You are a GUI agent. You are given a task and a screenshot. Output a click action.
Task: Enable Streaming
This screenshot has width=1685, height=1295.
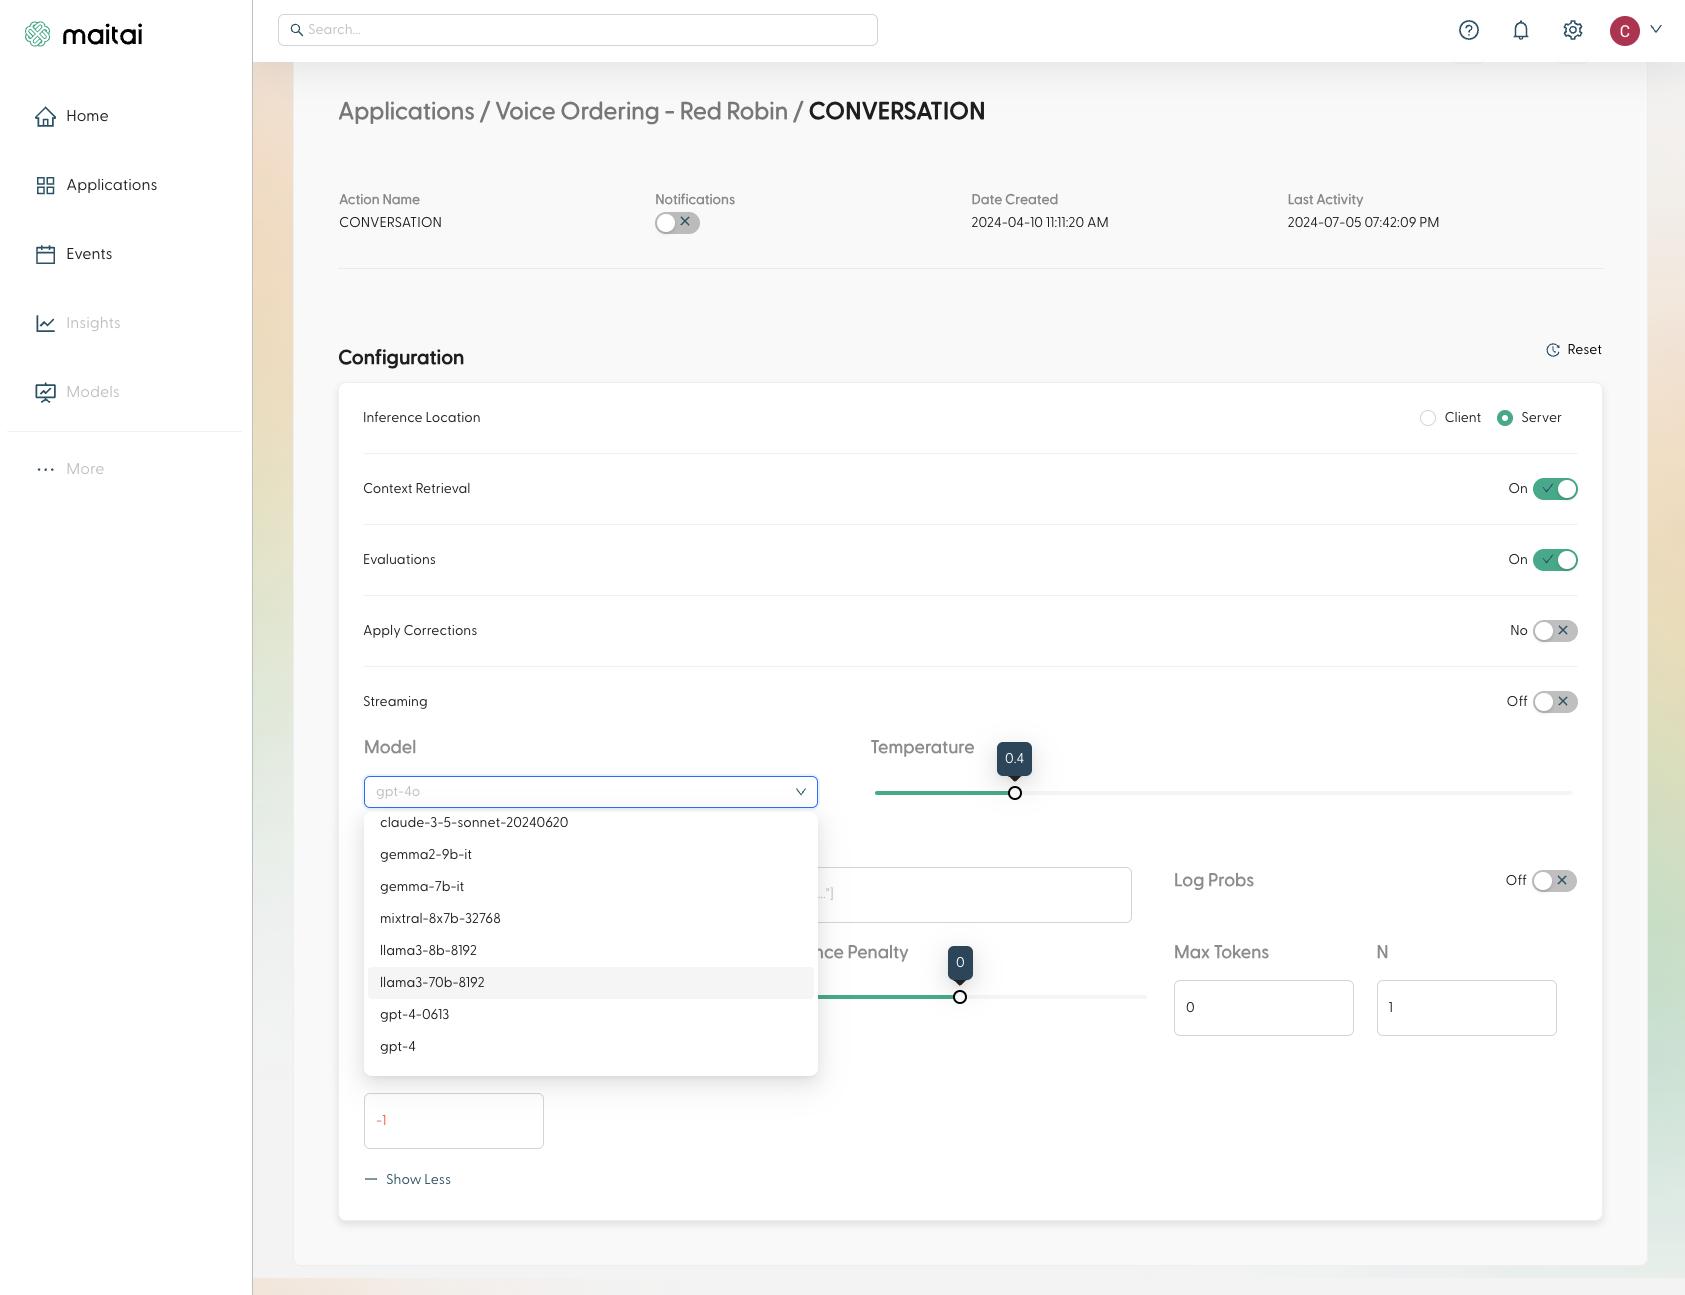[x=1556, y=701]
